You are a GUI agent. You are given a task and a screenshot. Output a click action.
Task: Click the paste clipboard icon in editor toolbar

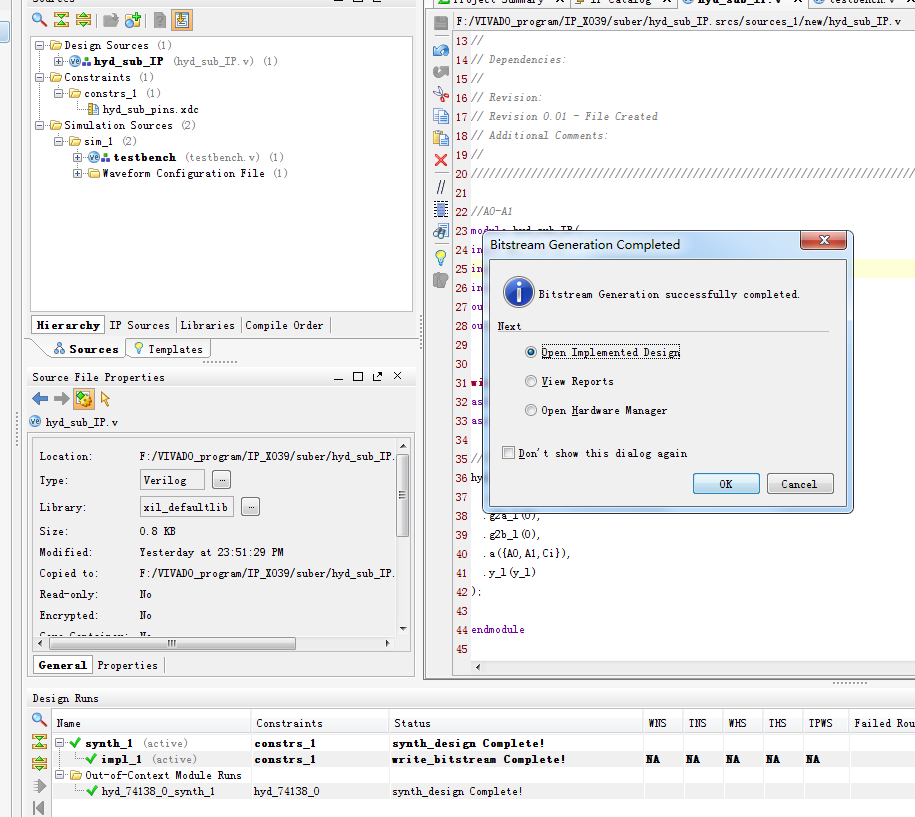pyautogui.click(x=441, y=138)
